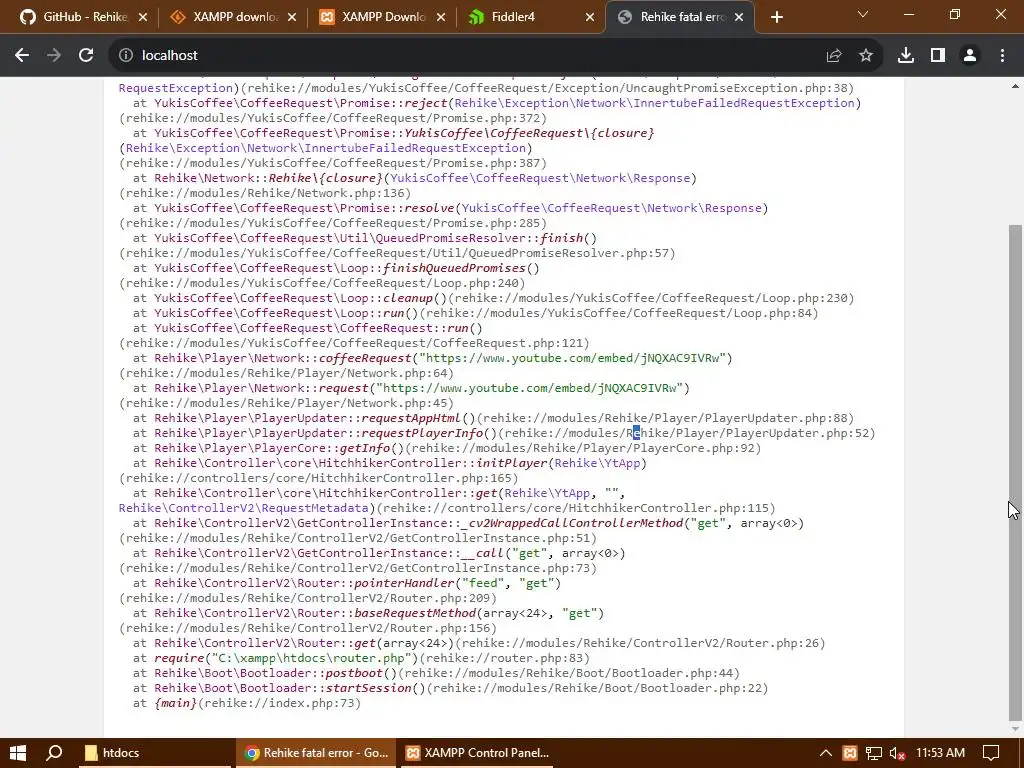The width and height of the screenshot is (1024, 768).
Task: Close the GitHub Rehike tab
Action: (143, 17)
